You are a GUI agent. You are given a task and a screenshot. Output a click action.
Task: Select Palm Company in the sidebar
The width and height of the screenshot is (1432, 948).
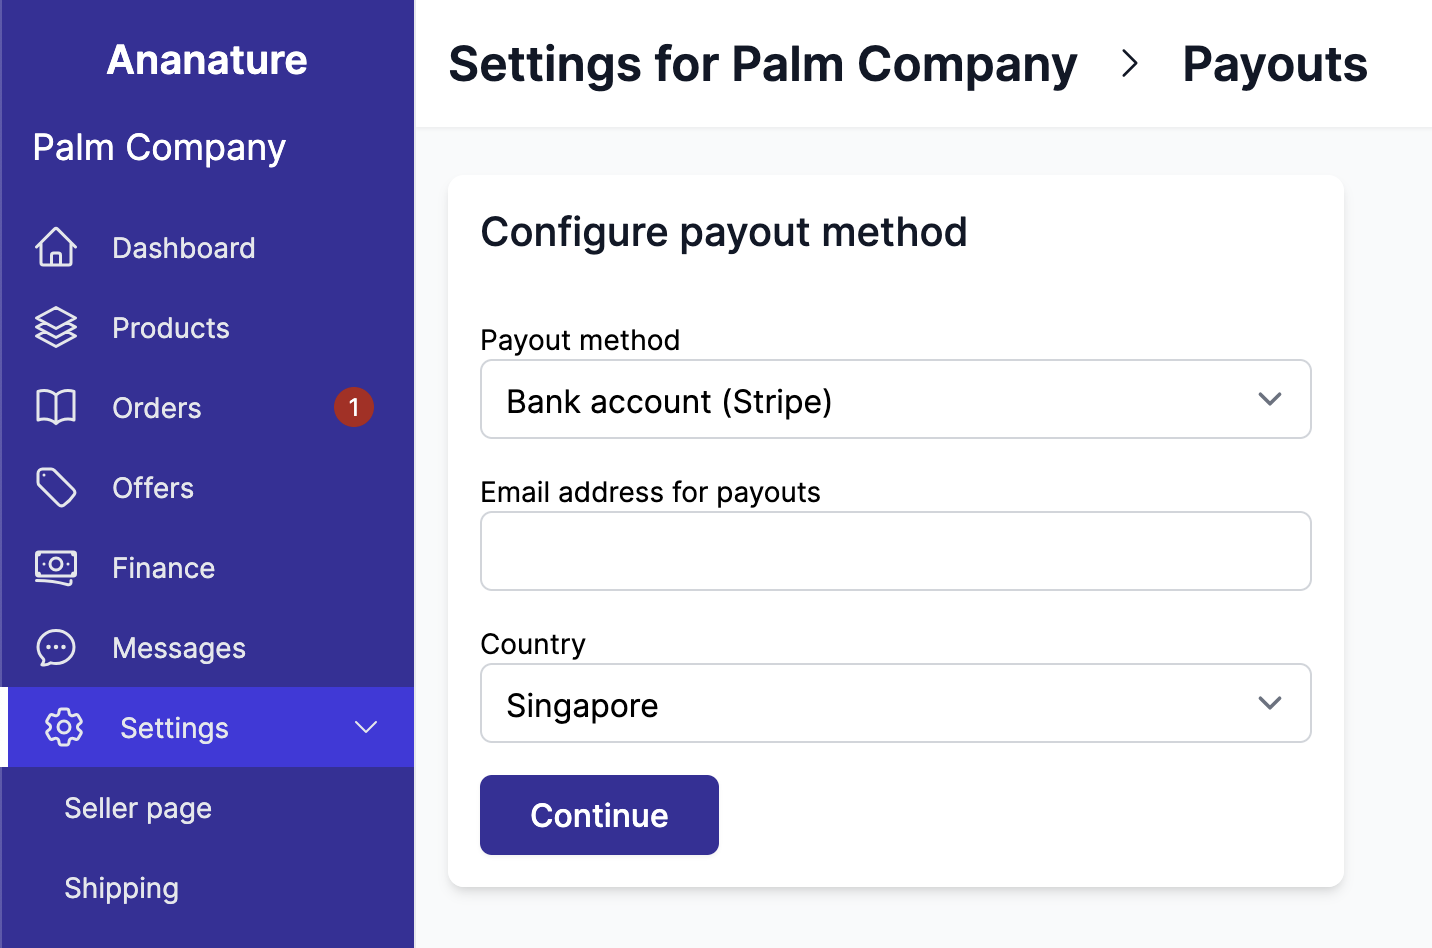point(158,147)
